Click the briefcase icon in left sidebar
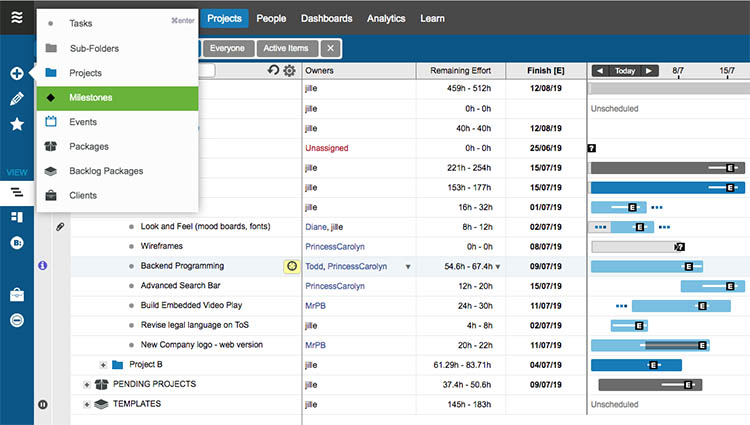Viewport: 750px width, 425px height. point(17,294)
